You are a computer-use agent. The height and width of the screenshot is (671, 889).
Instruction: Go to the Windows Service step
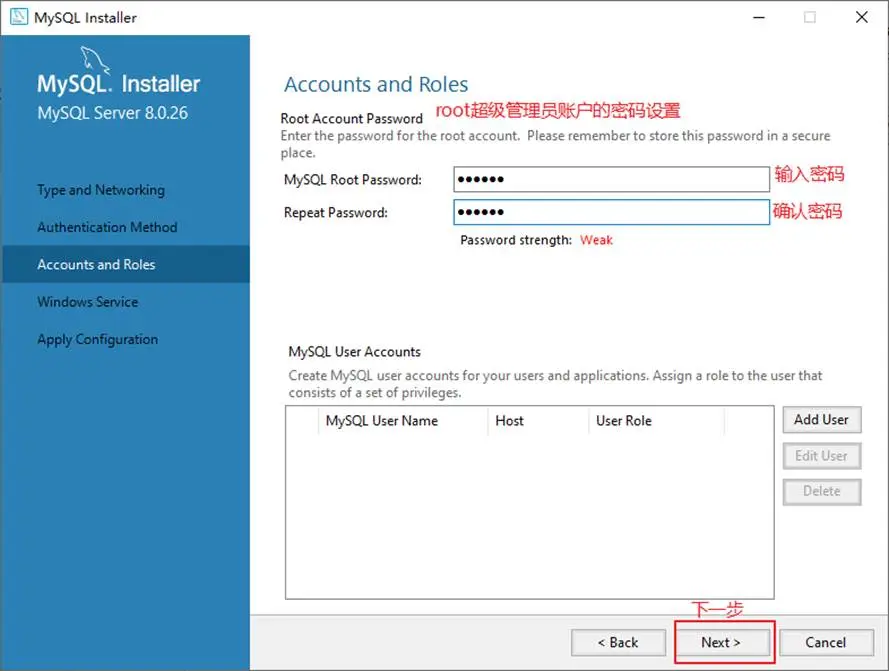point(88,302)
